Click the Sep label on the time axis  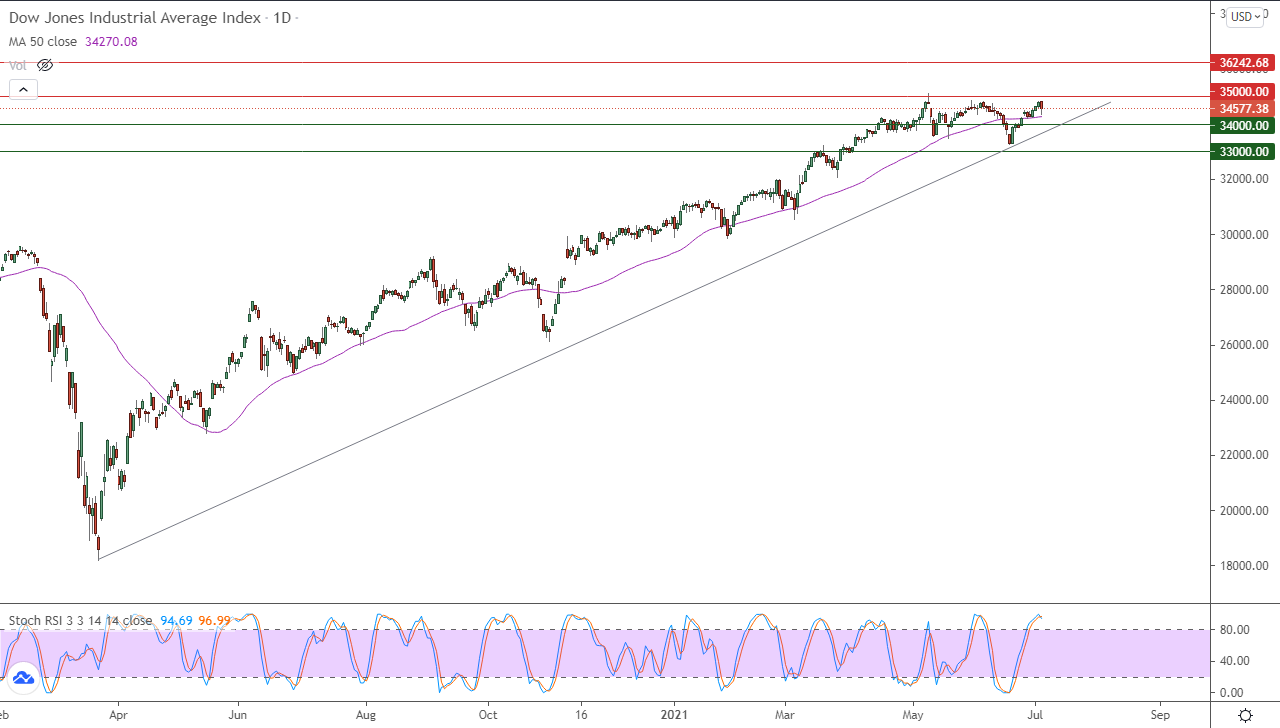[1160, 716]
